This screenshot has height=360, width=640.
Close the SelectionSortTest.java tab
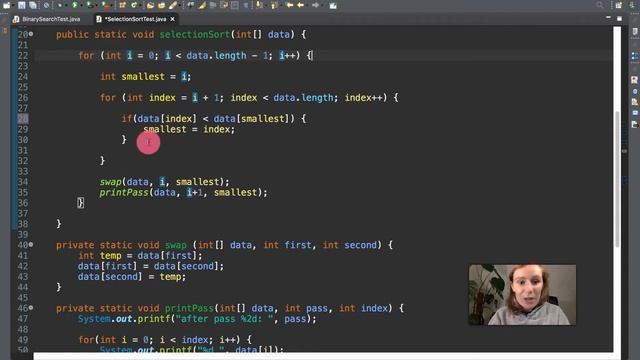173,19
